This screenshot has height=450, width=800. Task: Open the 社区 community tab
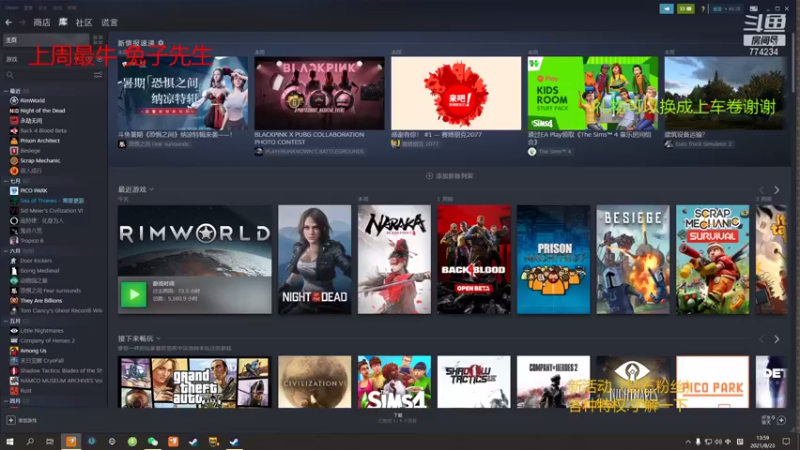click(84, 22)
